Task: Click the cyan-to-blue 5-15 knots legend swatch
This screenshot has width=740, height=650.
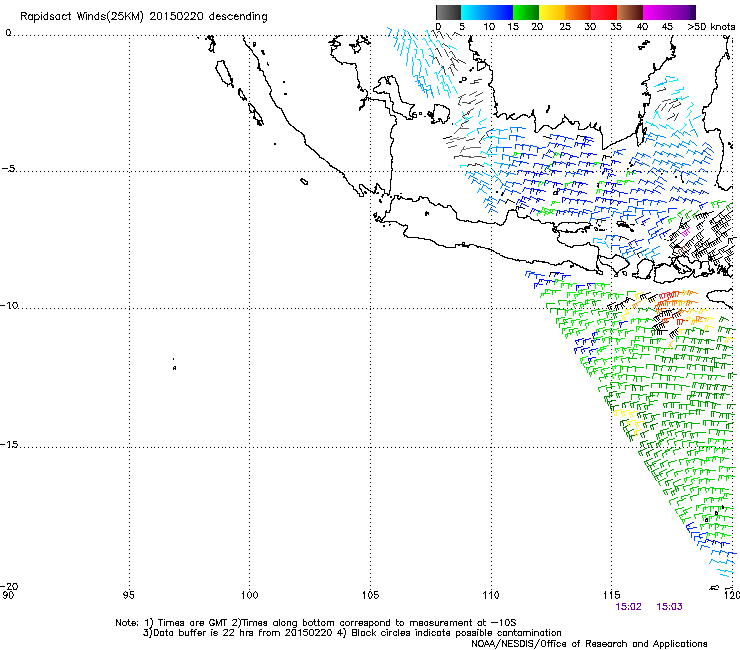Action: pyautogui.click(x=487, y=12)
